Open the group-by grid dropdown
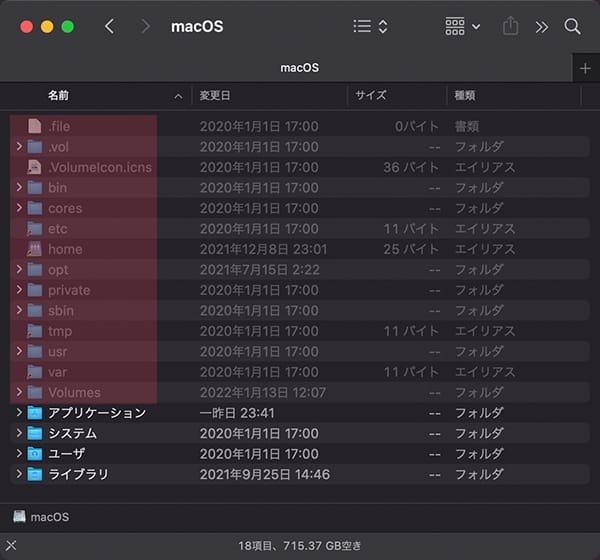The height and width of the screenshot is (560, 600). pos(462,26)
